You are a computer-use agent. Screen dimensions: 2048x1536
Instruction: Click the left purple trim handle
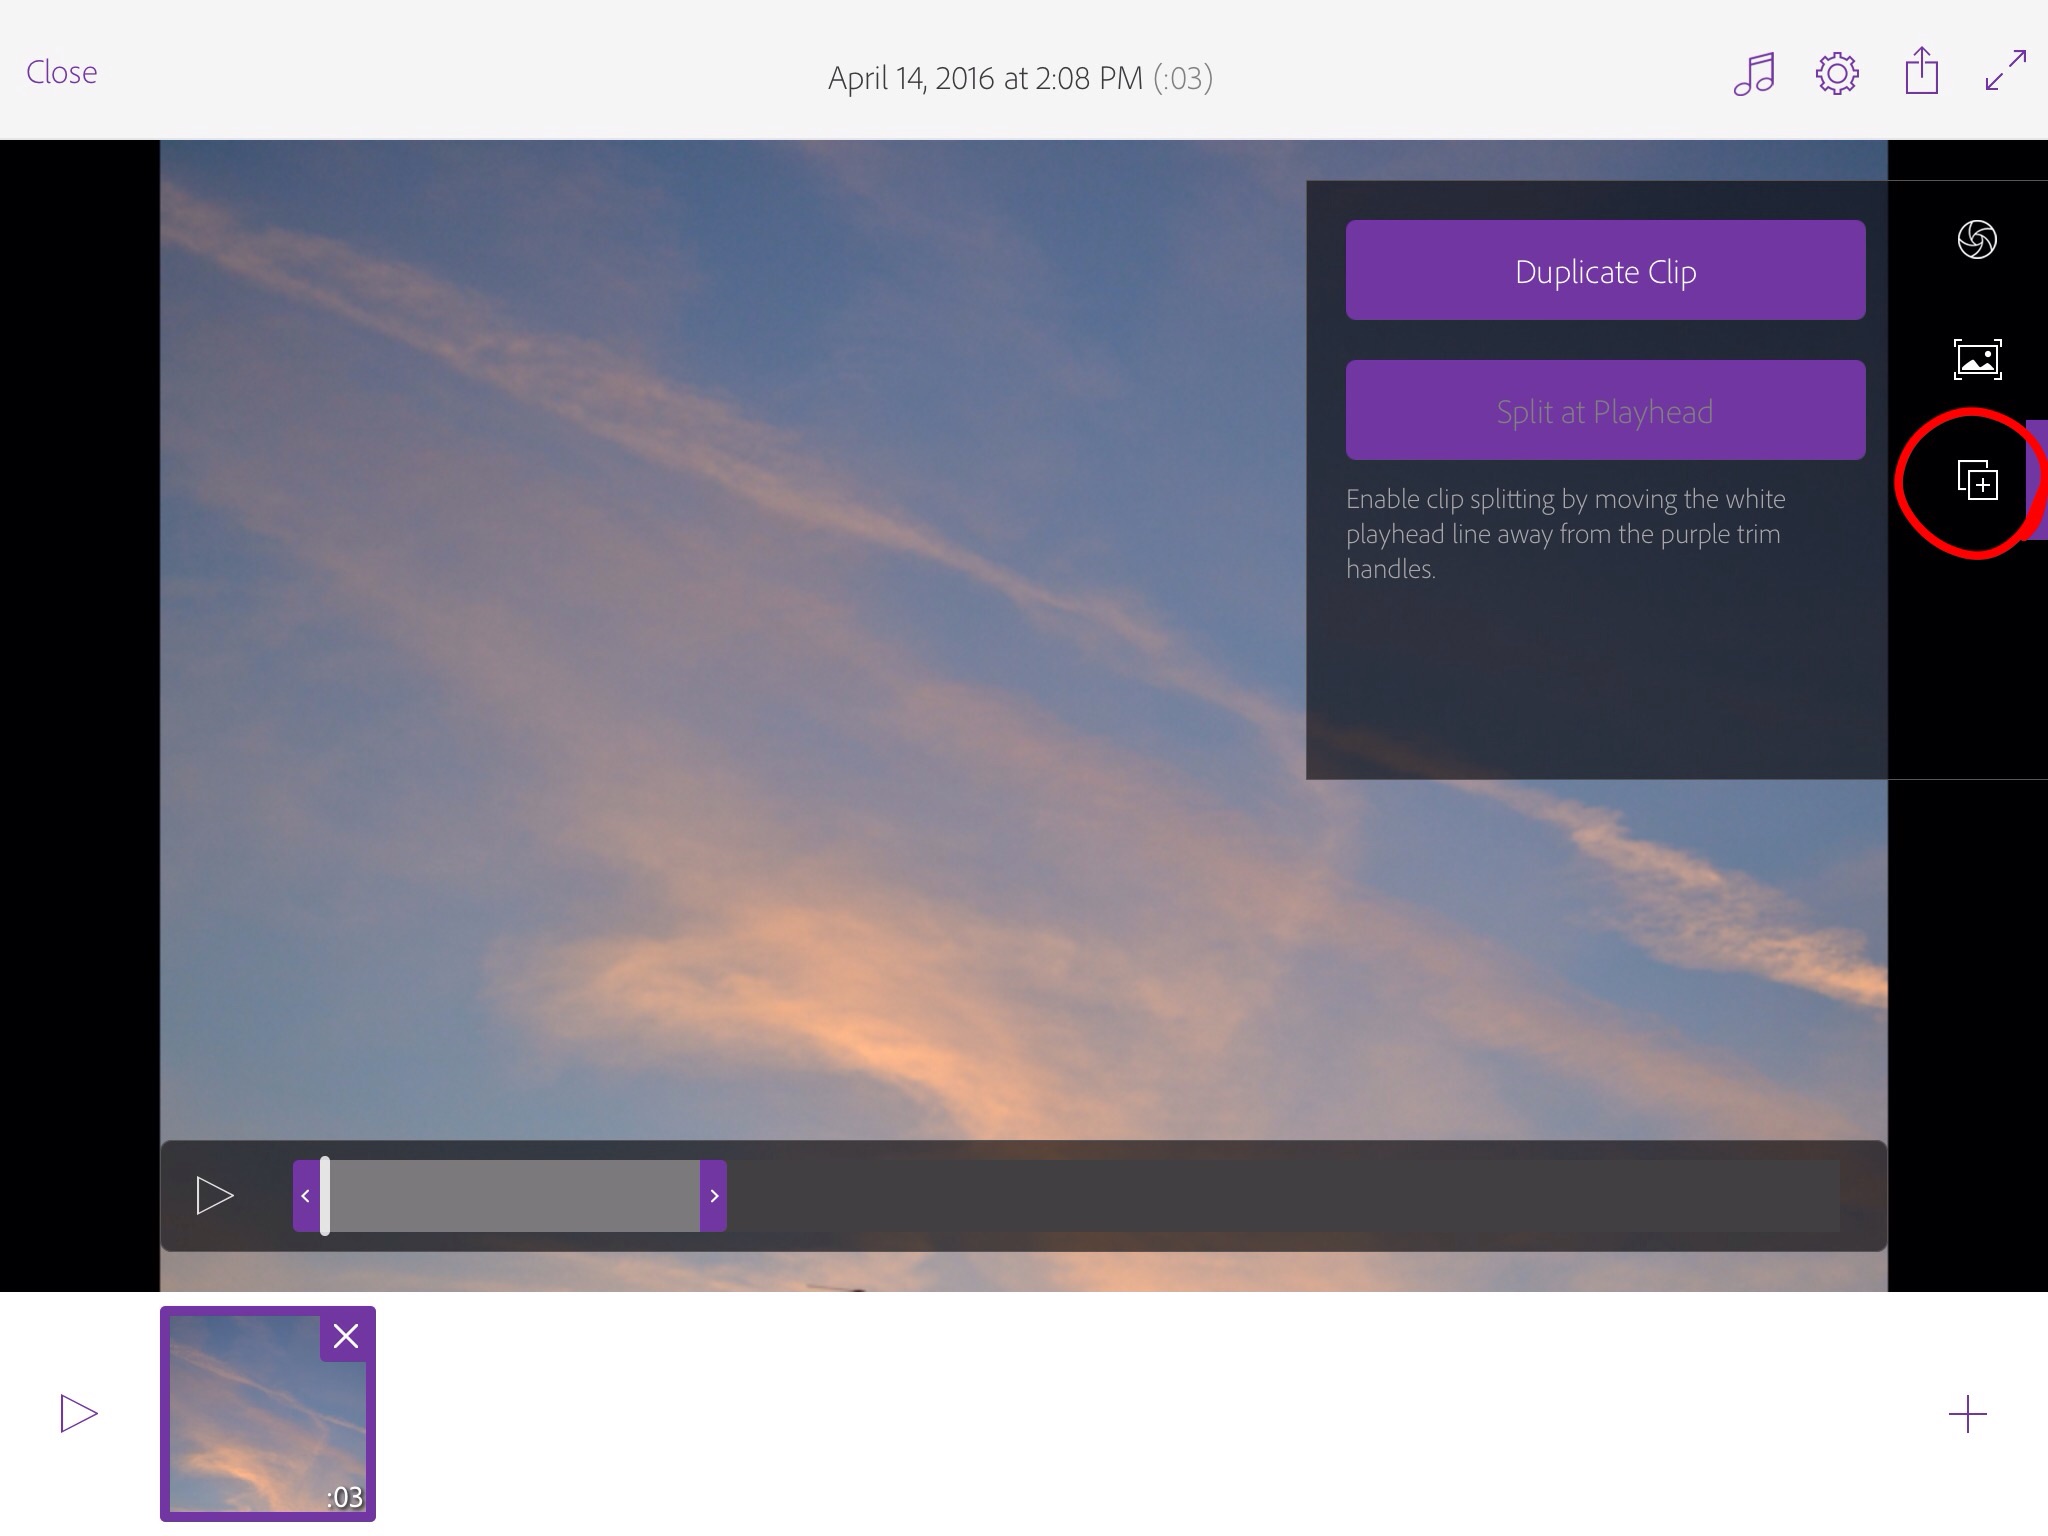coord(305,1196)
